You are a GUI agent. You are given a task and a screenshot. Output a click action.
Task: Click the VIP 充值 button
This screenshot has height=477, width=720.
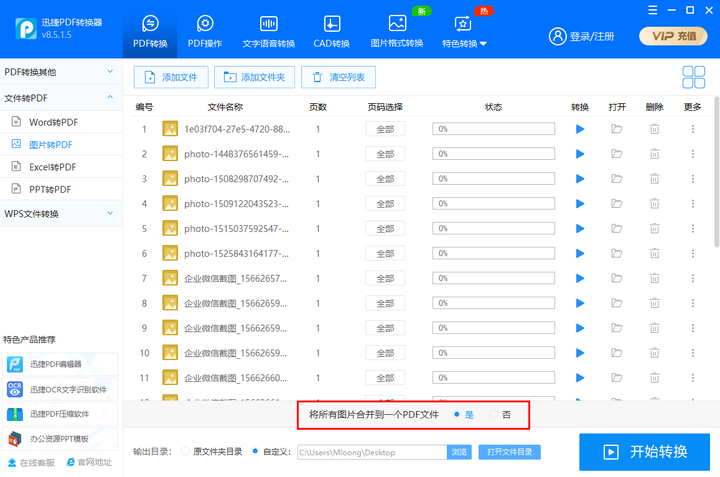pos(673,36)
